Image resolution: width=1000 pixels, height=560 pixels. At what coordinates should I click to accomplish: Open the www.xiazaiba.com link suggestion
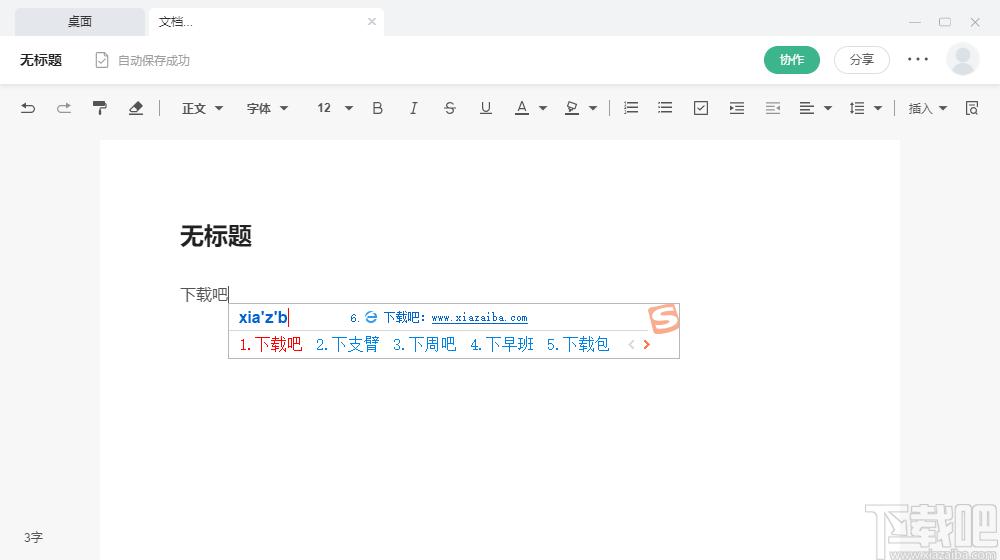[480, 318]
